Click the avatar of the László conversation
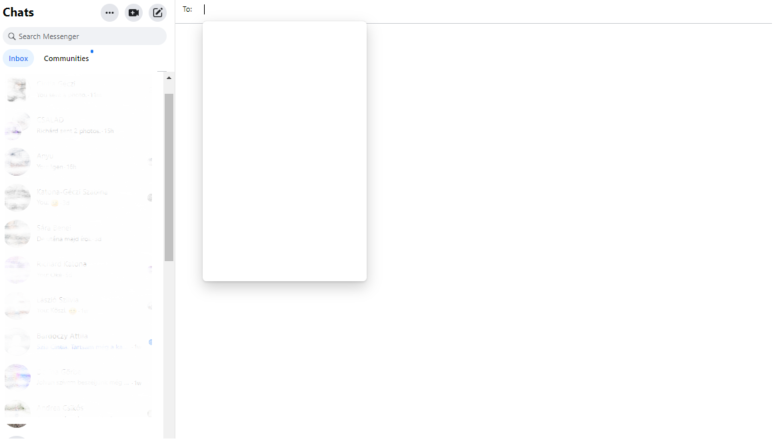The image size is (773, 442). 17,305
